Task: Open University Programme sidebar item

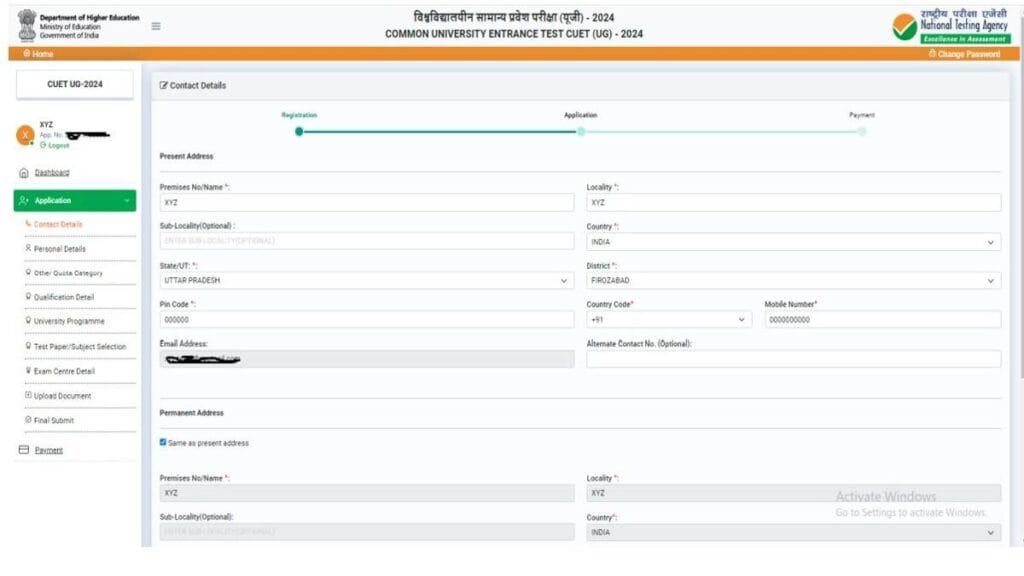Action: [69, 321]
